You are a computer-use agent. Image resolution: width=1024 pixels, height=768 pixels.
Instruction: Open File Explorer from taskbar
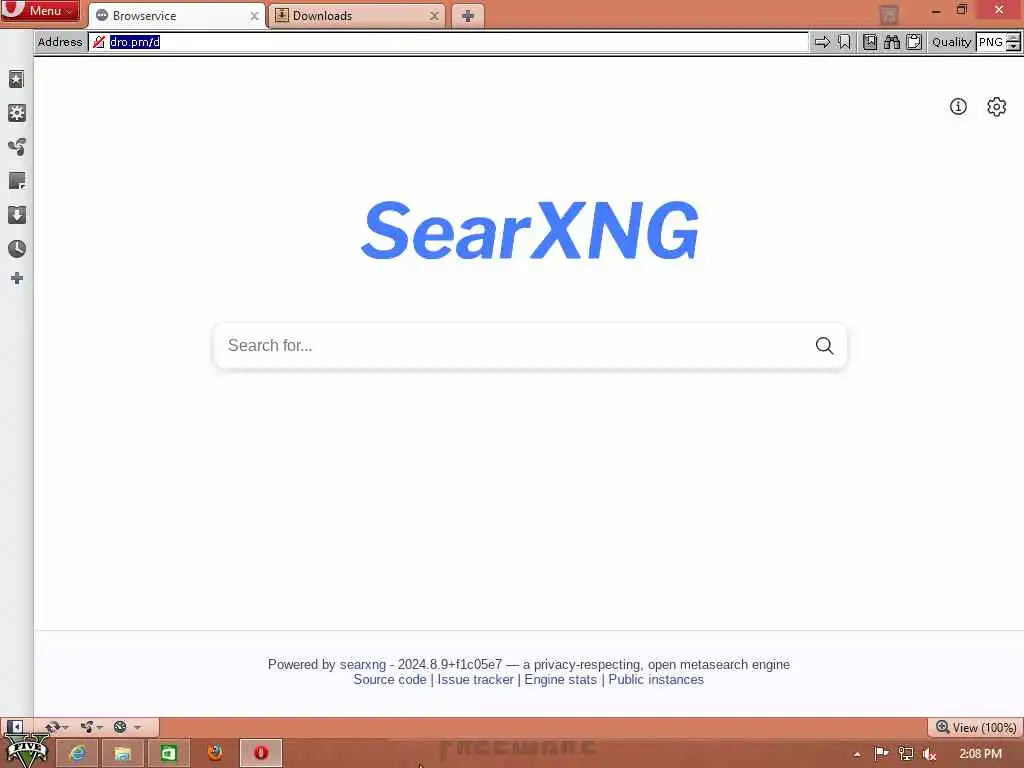coord(122,753)
